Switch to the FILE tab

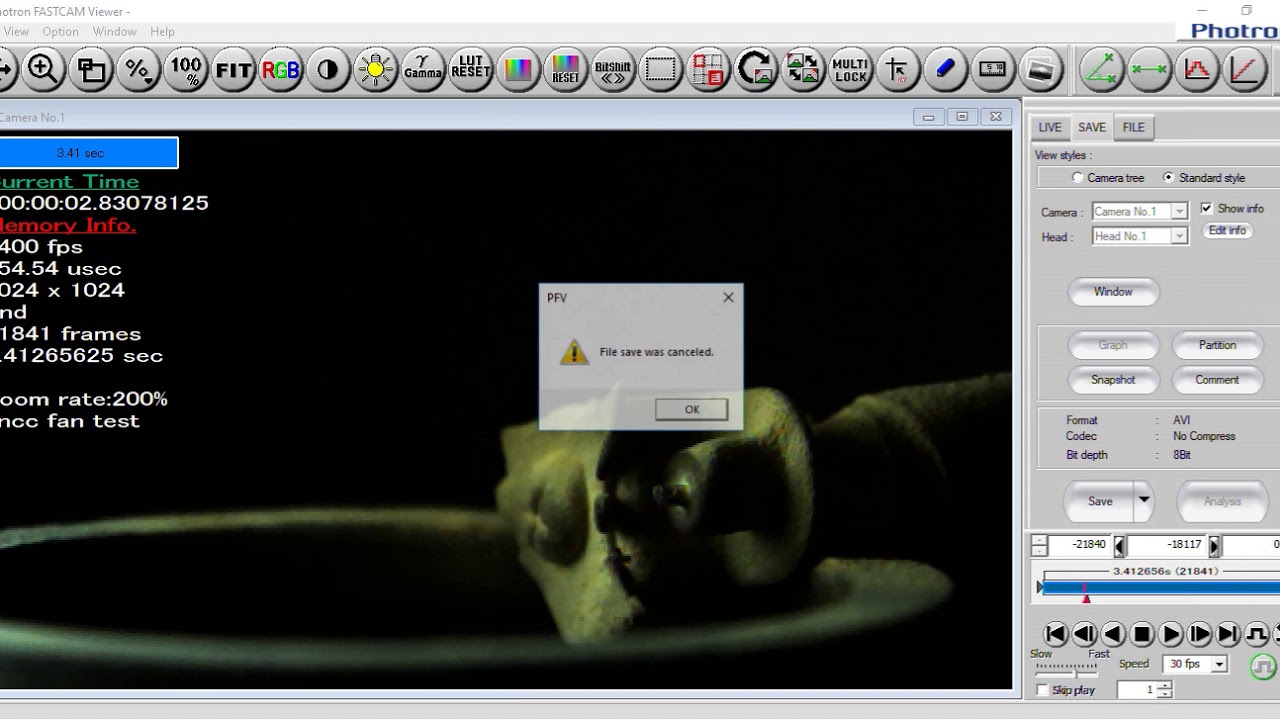coord(1133,127)
